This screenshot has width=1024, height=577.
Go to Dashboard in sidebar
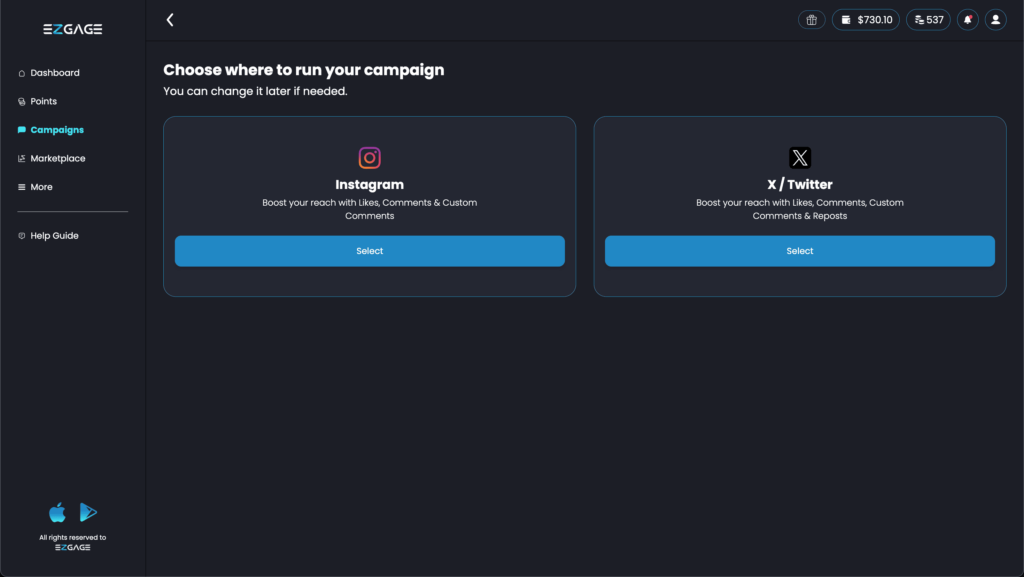[54, 73]
